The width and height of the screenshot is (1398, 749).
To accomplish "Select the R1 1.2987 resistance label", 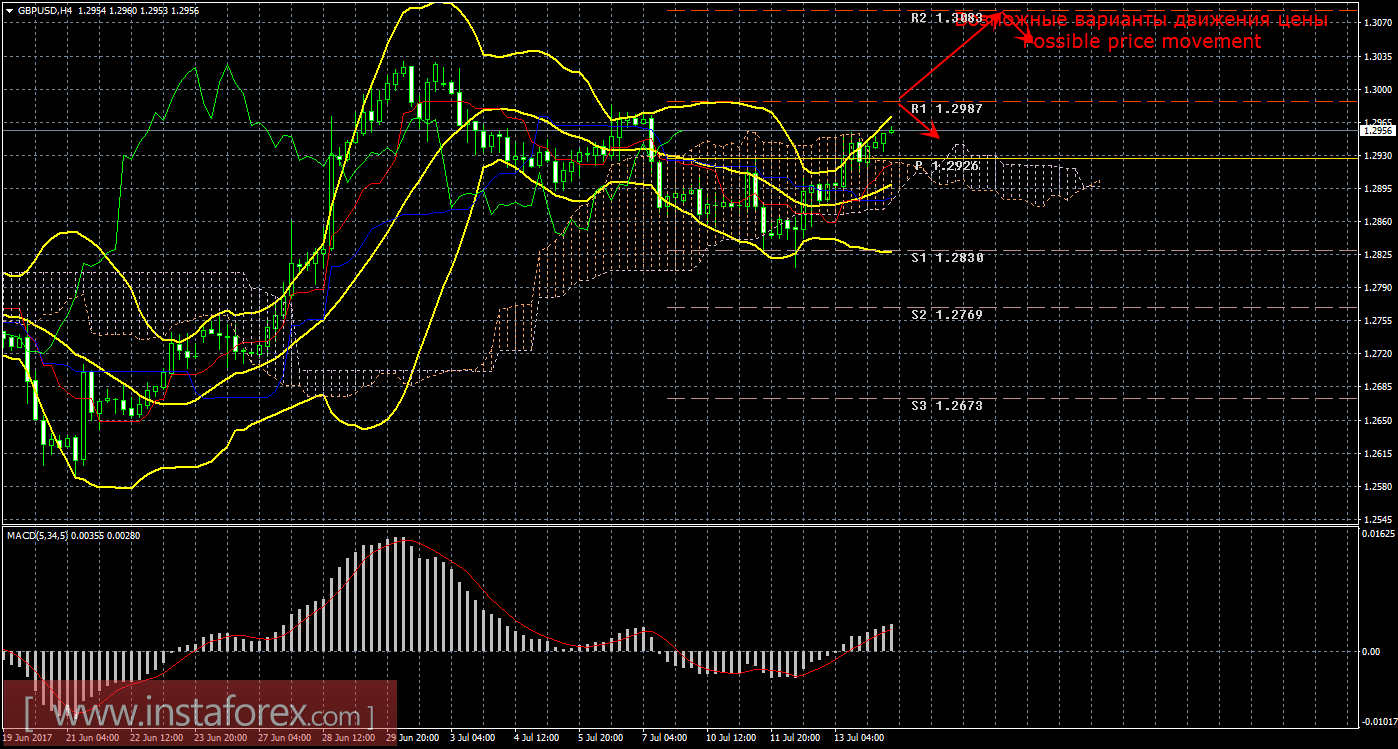I will click(946, 108).
